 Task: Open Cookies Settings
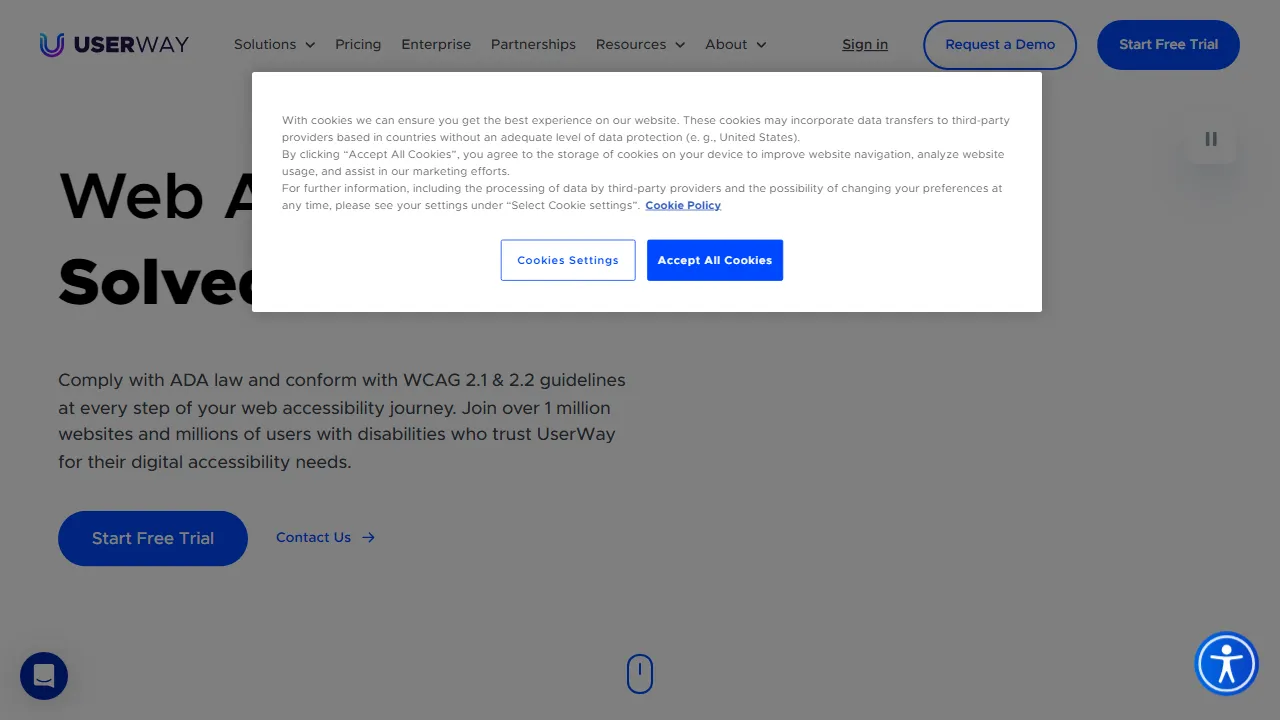pyautogui.click(x=568, y=260)
